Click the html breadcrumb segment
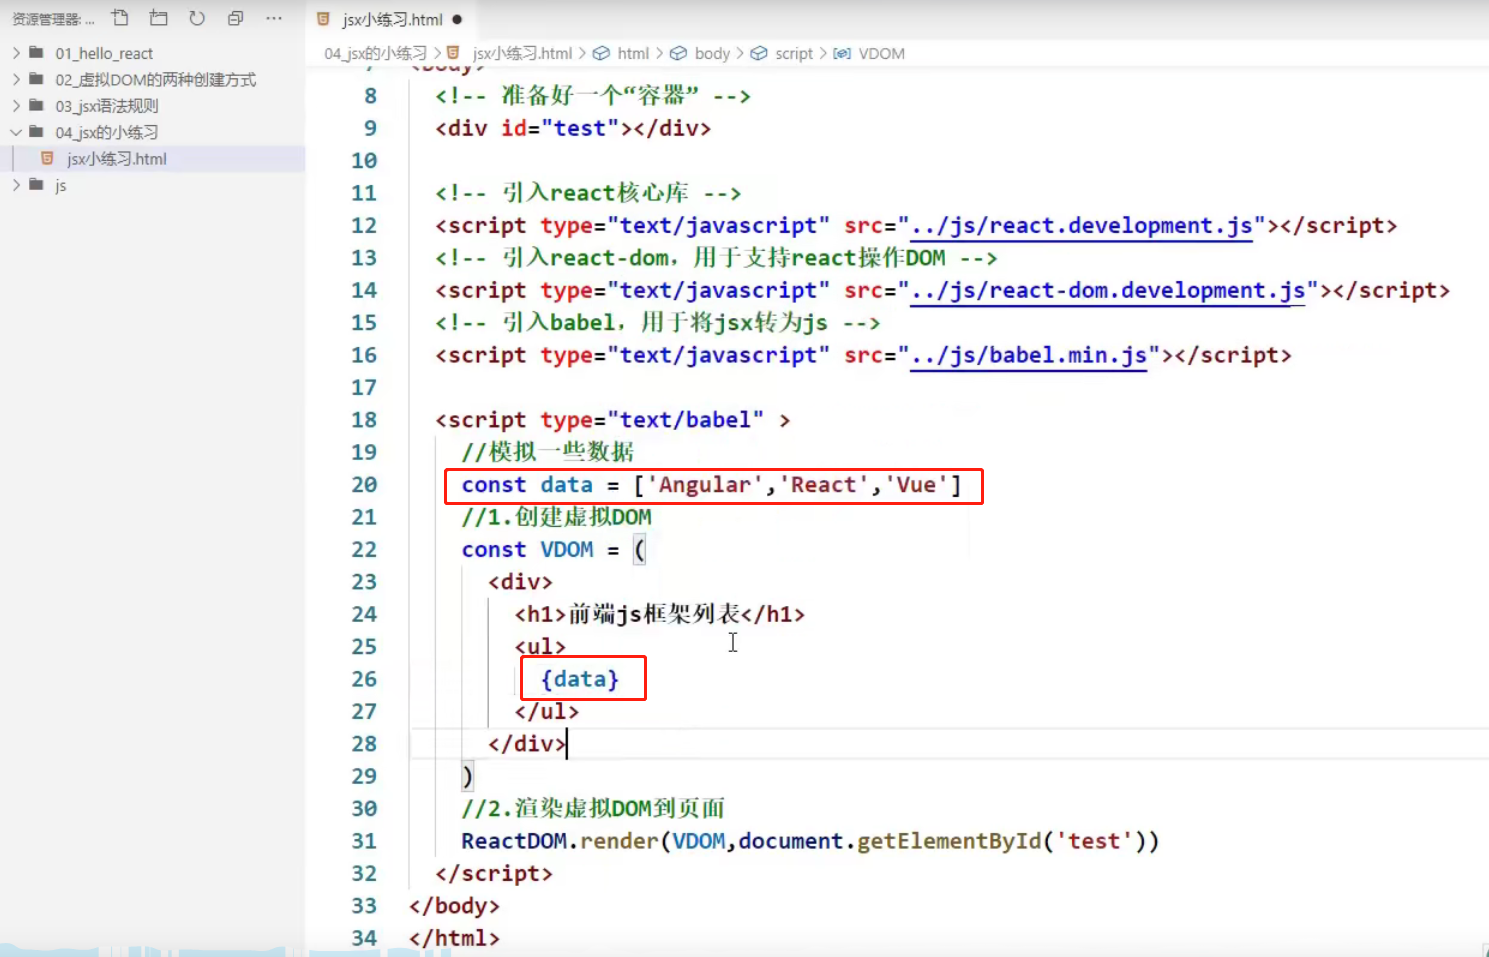Viewport: 1489px width, 957px height. click(633, 53)
